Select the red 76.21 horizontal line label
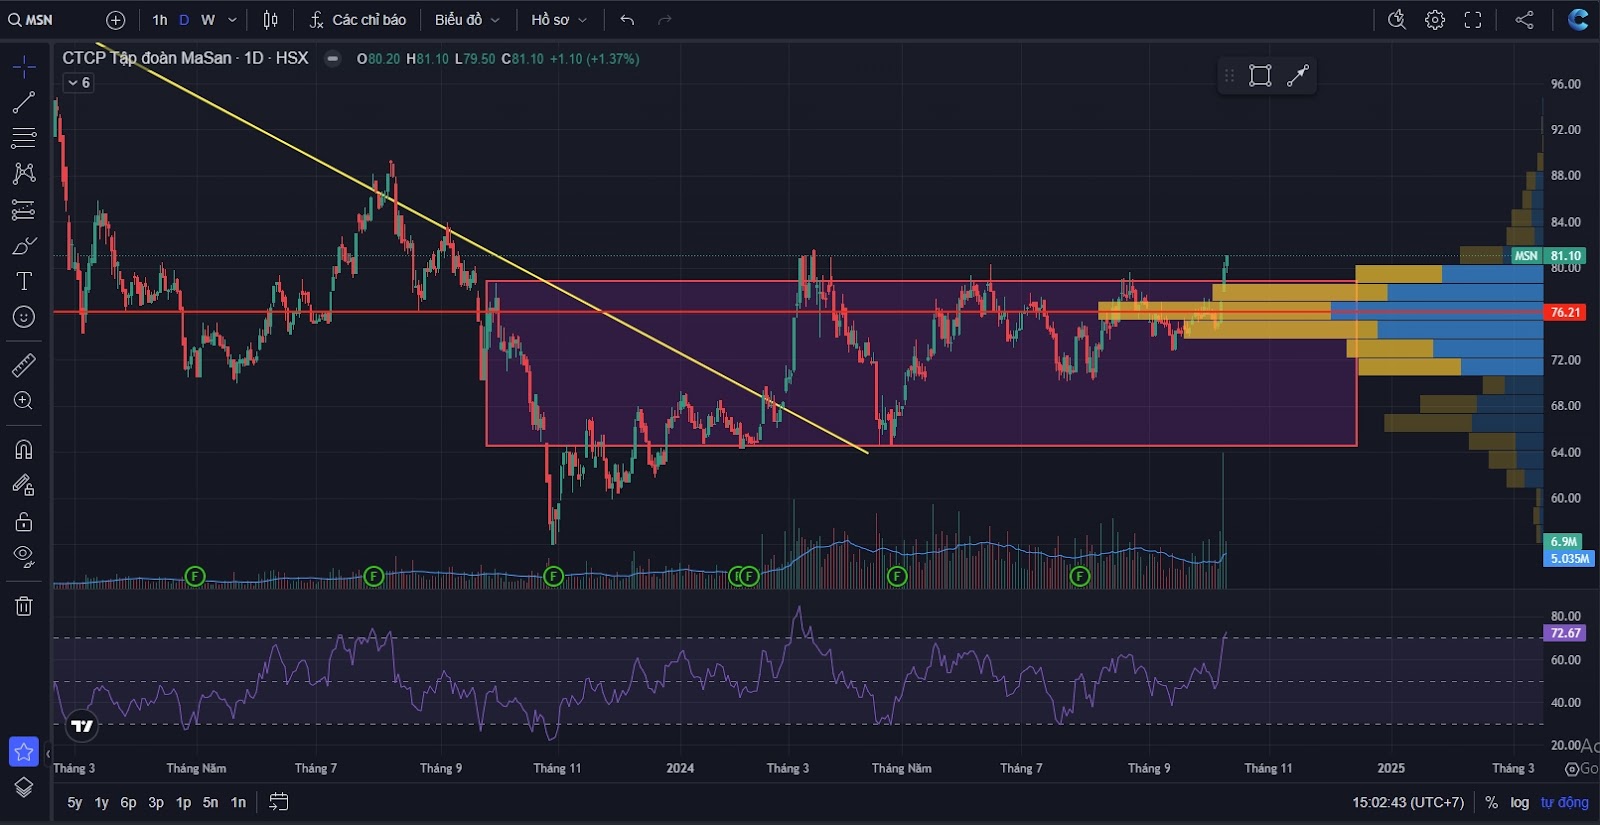1600x825 pixels. (x=1565, y=313)
